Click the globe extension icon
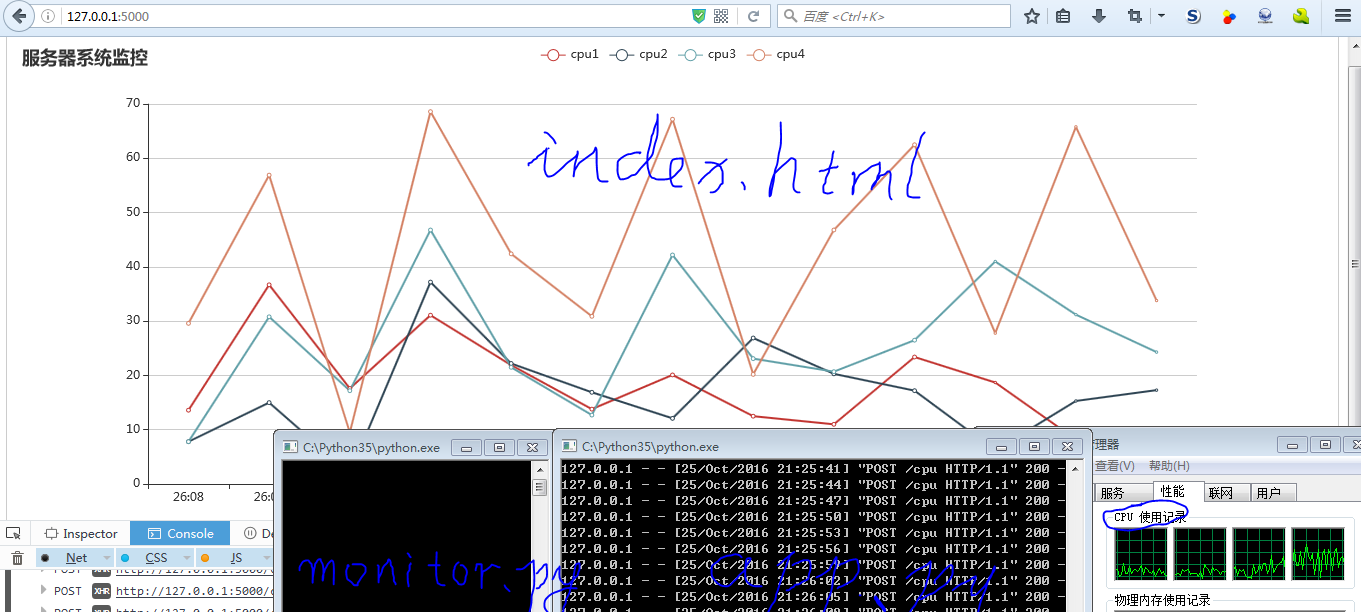Image resolution: width=1361 pixels, height=612 pixels. coord(1265,16)
